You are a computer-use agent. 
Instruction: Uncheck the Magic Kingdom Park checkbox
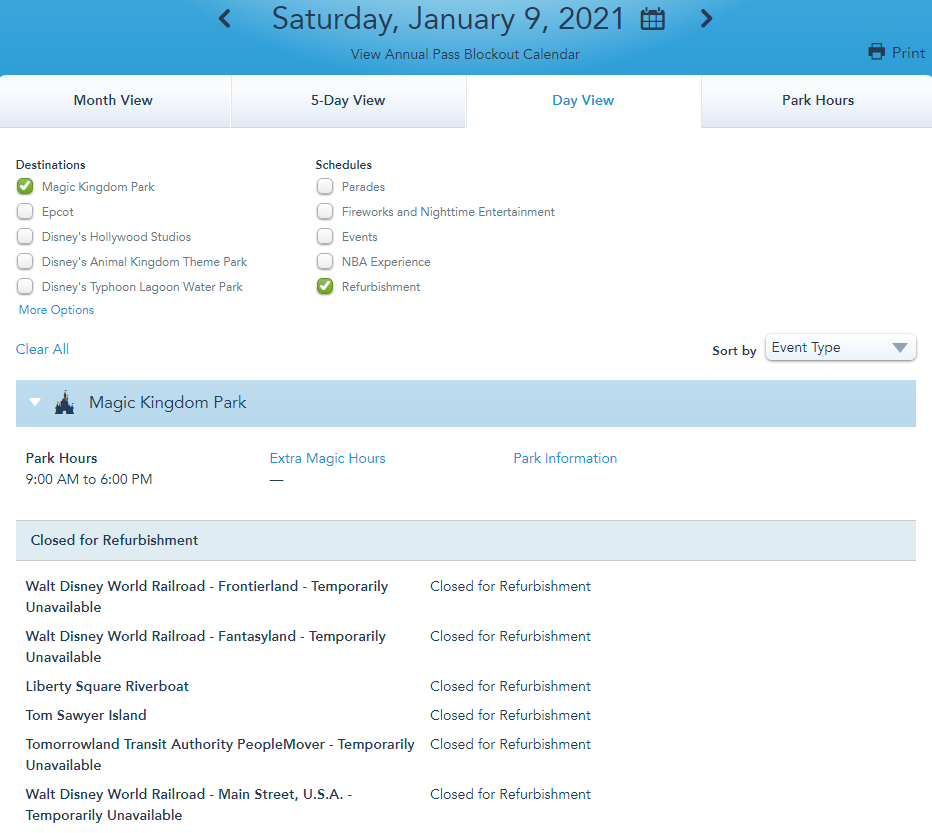(x=25, y=187)
